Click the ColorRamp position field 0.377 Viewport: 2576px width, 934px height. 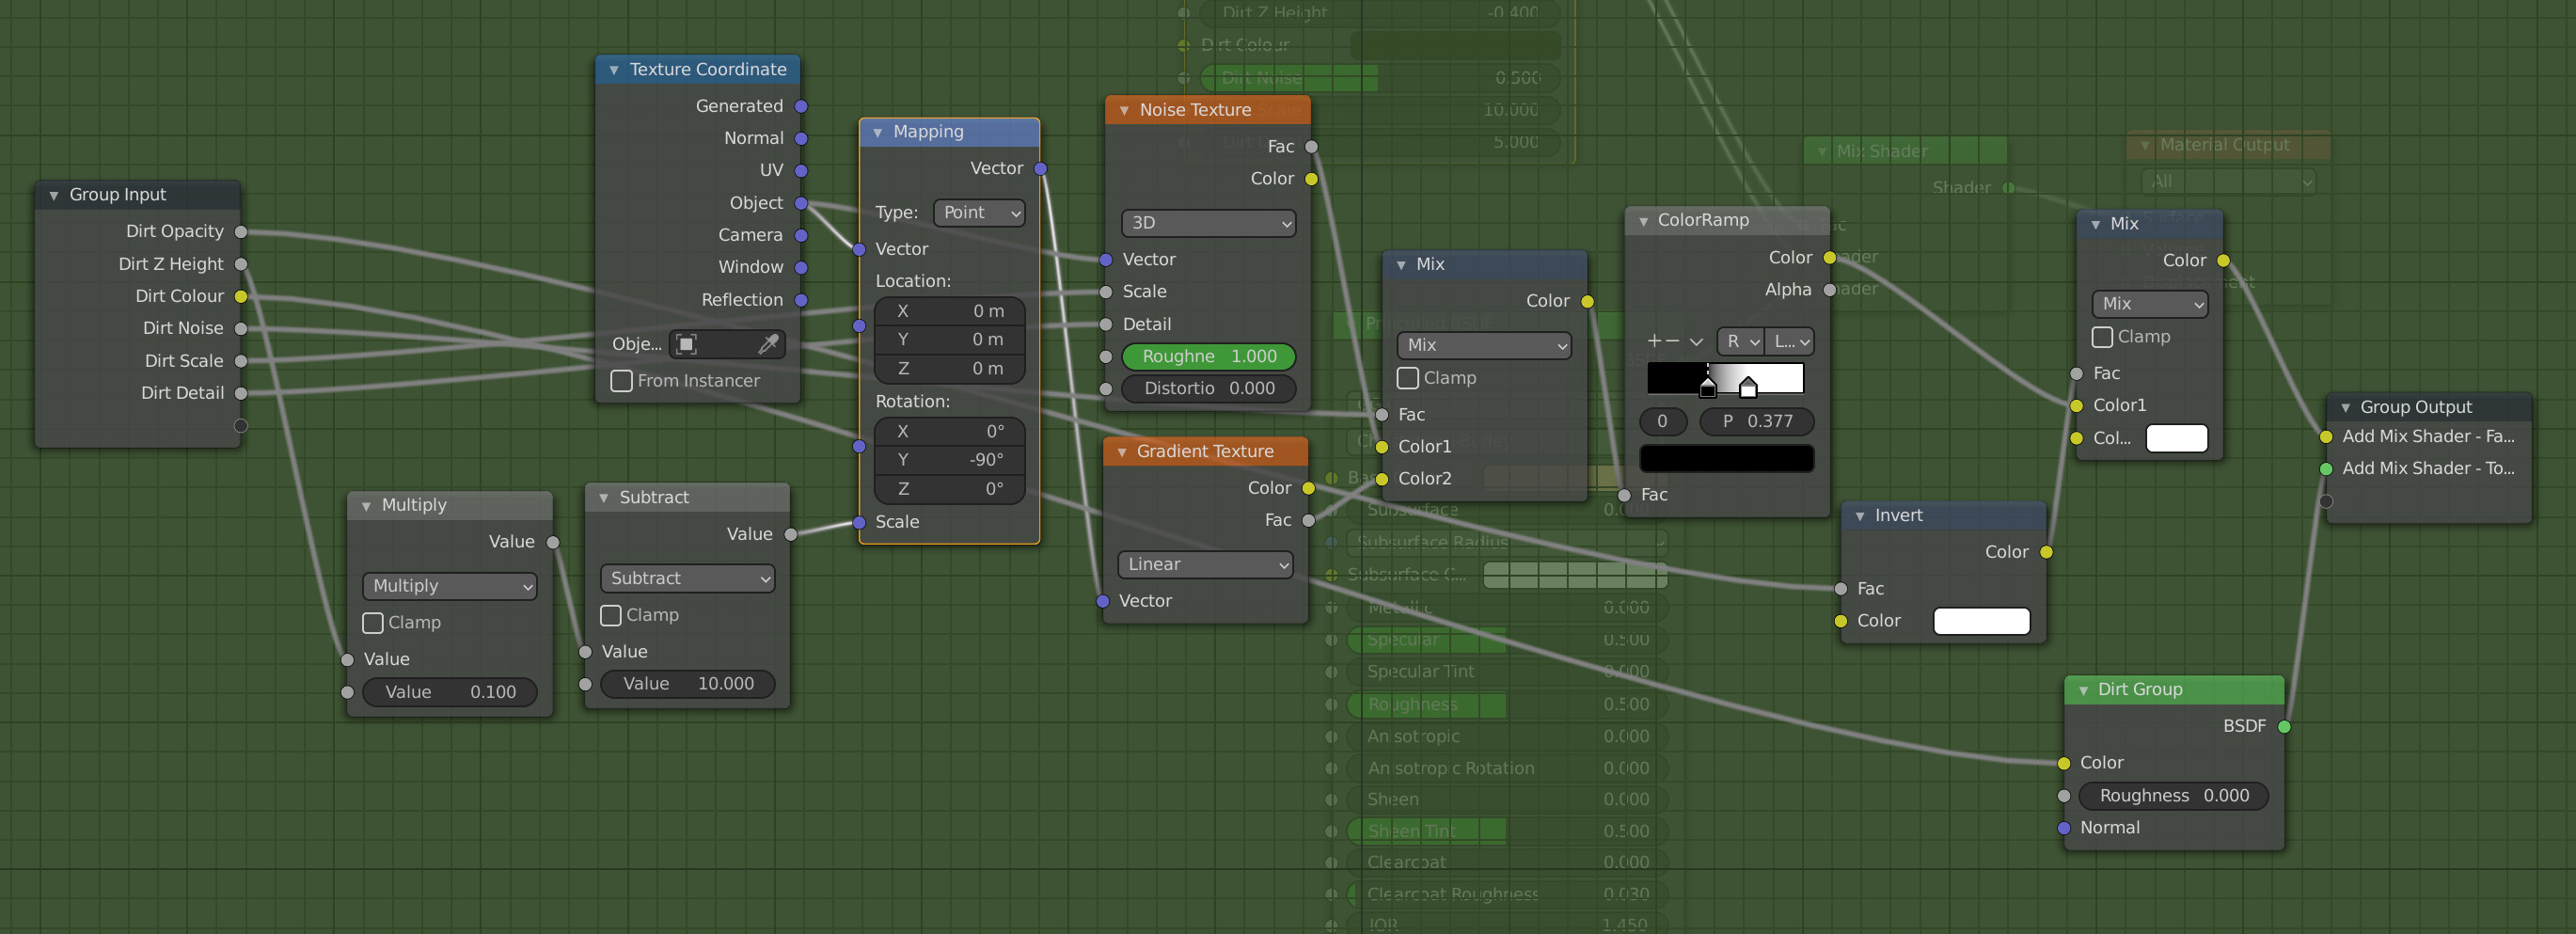tap(1757, 422)
